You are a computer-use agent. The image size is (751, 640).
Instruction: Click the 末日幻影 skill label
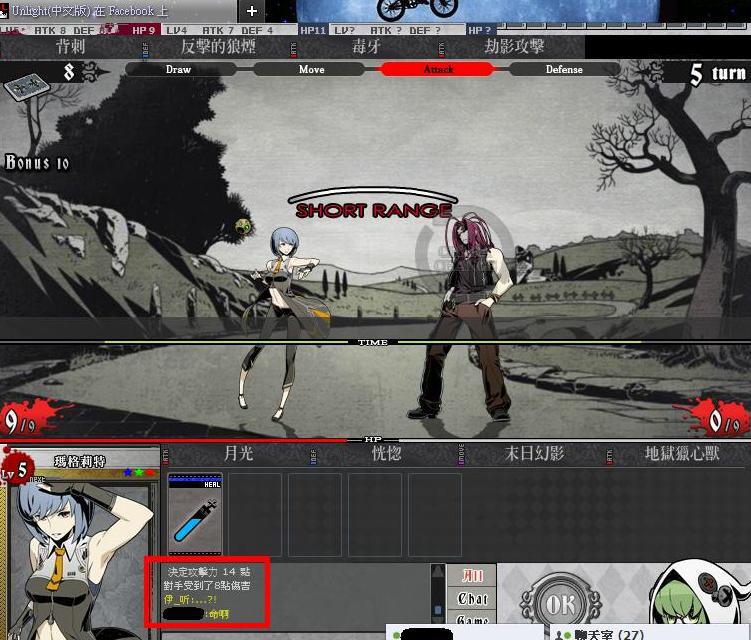click(x=536, y=454)
